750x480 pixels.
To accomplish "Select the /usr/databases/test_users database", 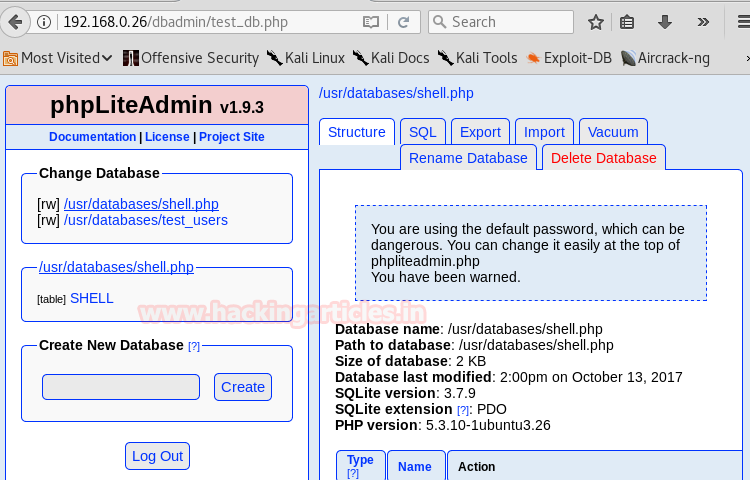I will point(145,220).
